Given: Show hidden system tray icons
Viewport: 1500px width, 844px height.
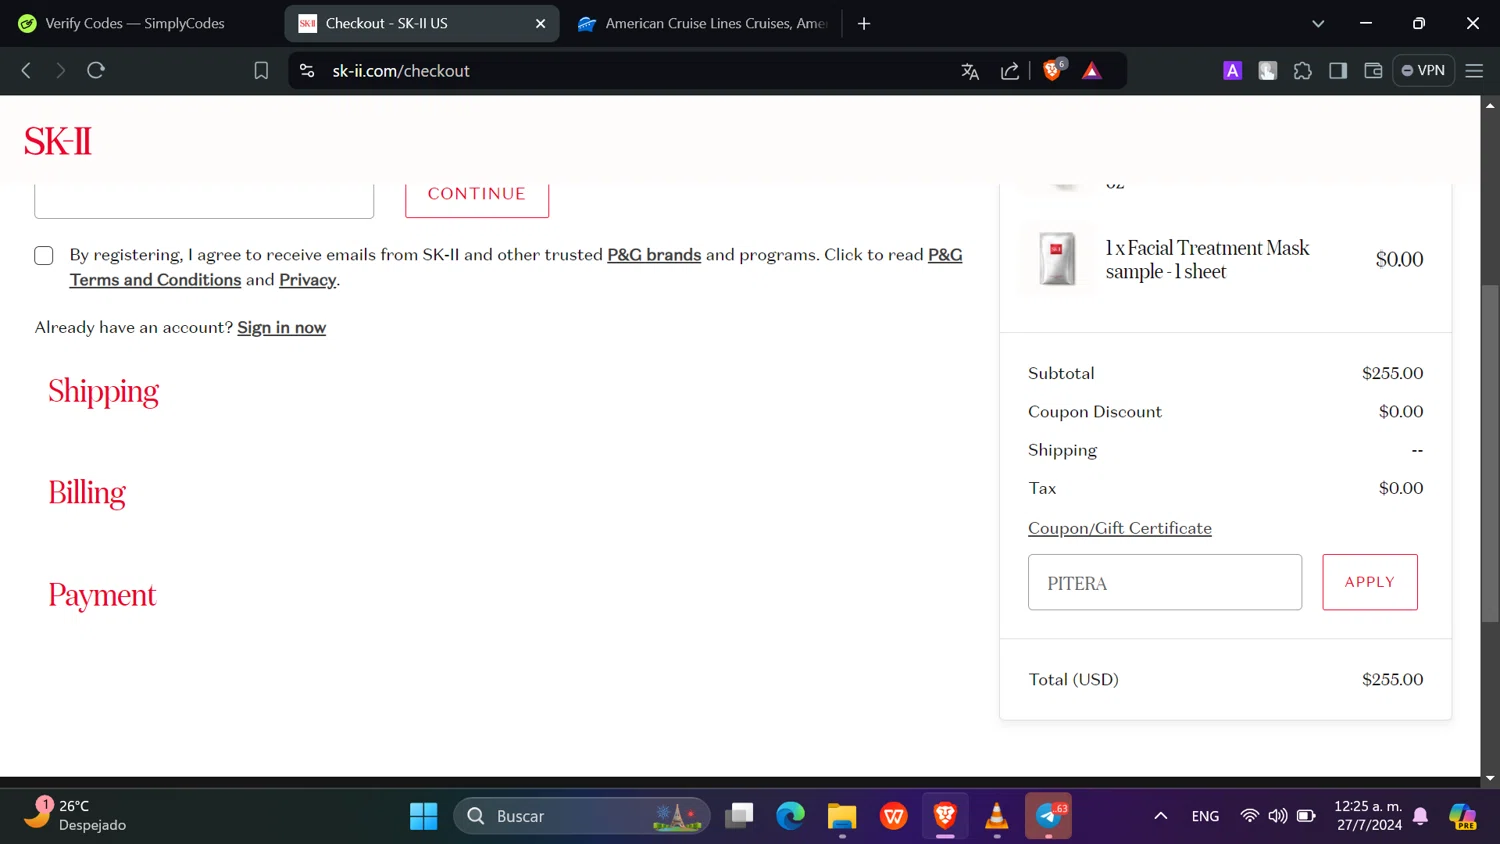Looking at the screenshot, I should tap(1160, 816).
